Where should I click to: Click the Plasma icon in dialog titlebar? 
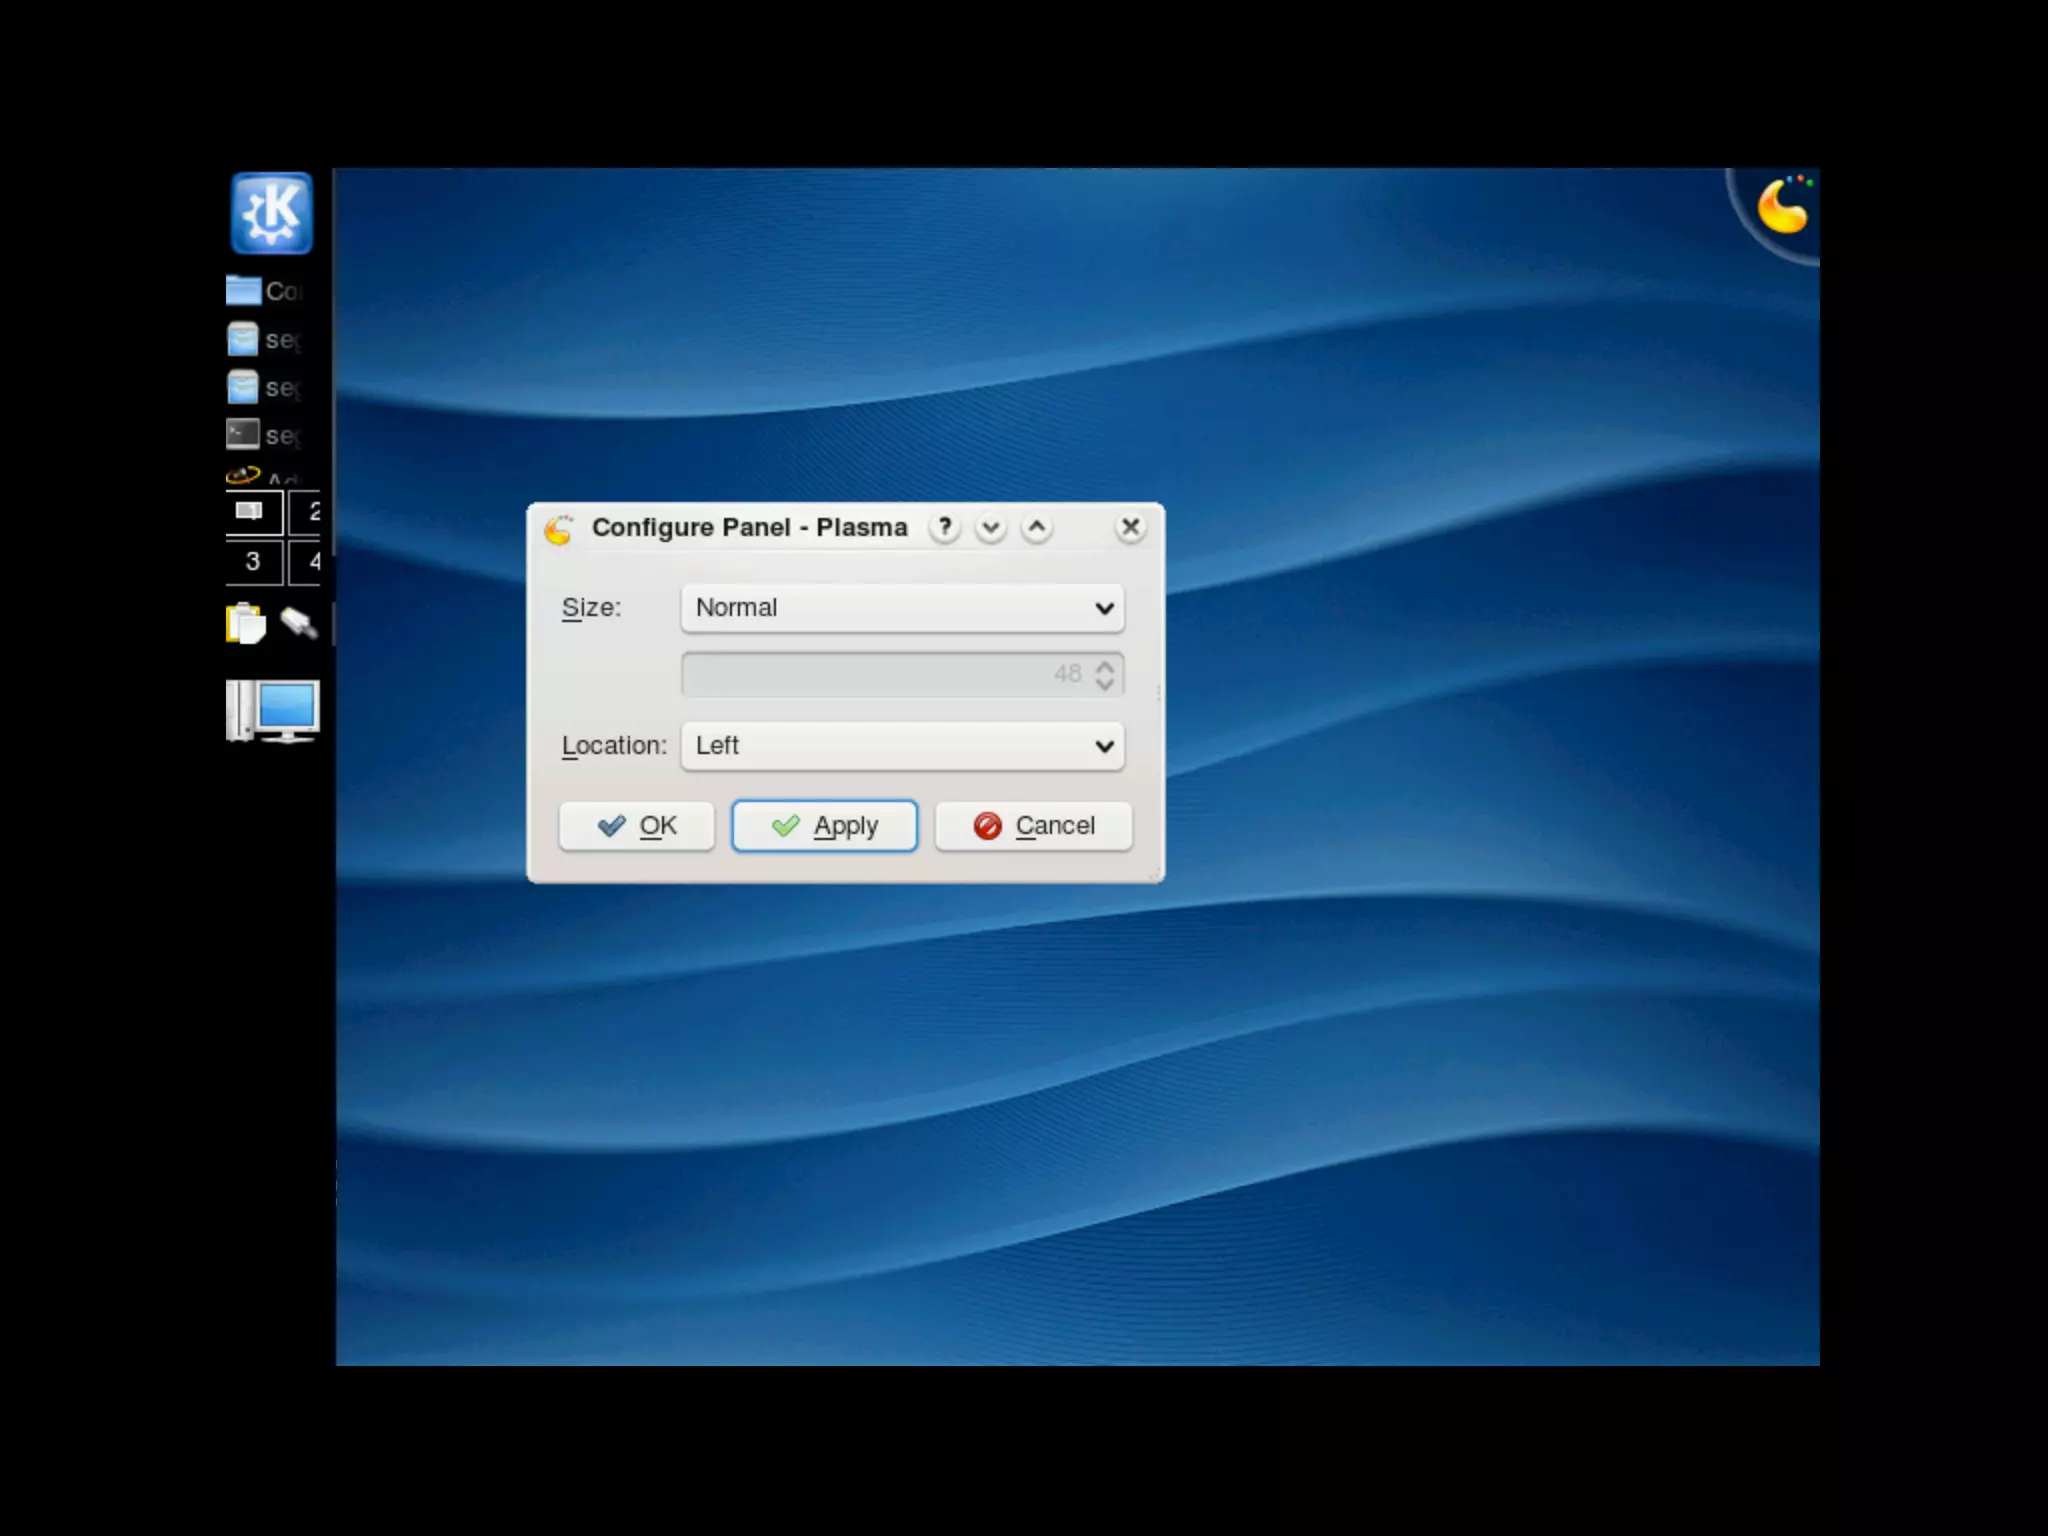(559, 529)
